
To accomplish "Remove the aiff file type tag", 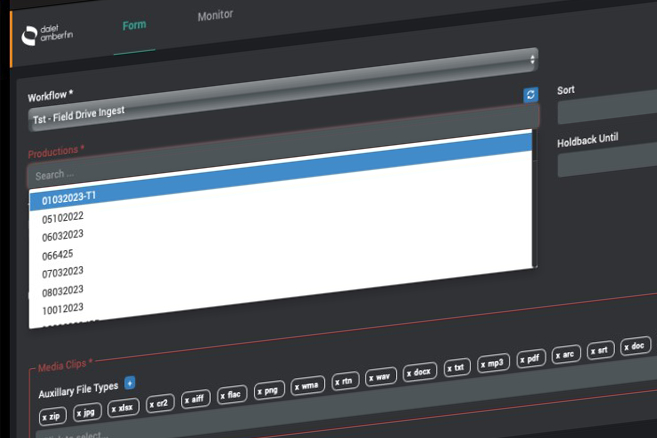I will click(x=187, y=401).
